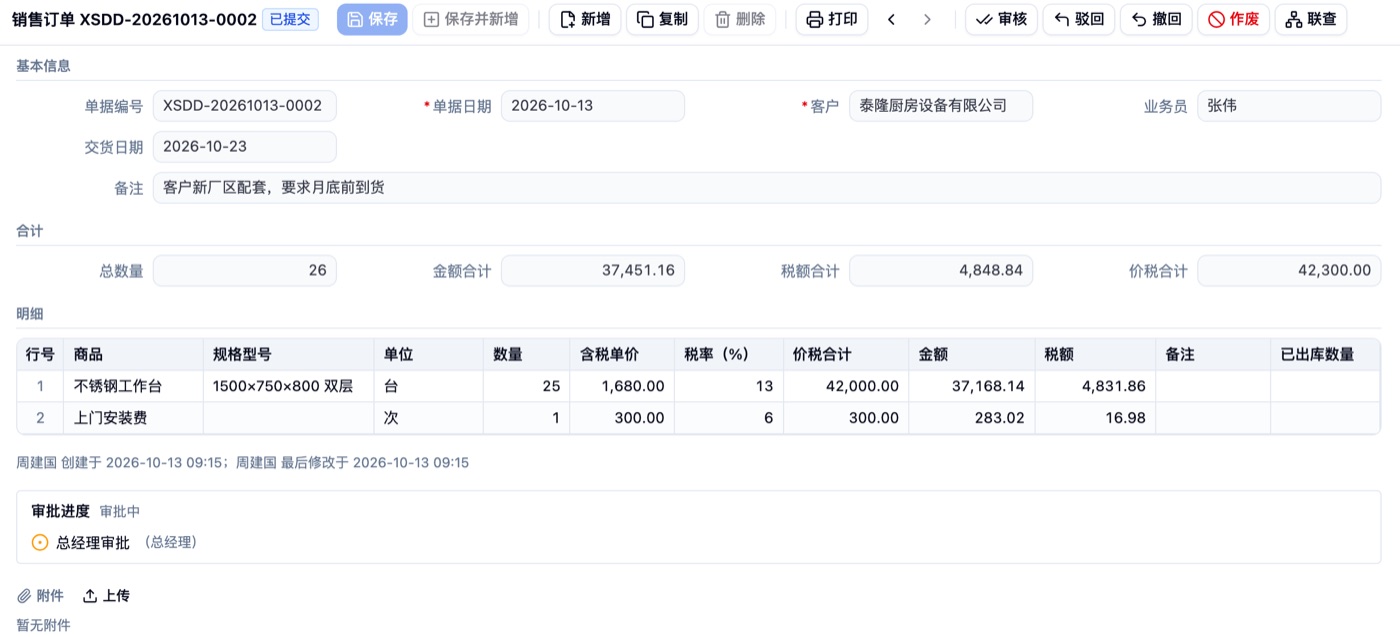Click the 金额 column header
Viewport: 1400px width, 637px height.
[972, 354]
